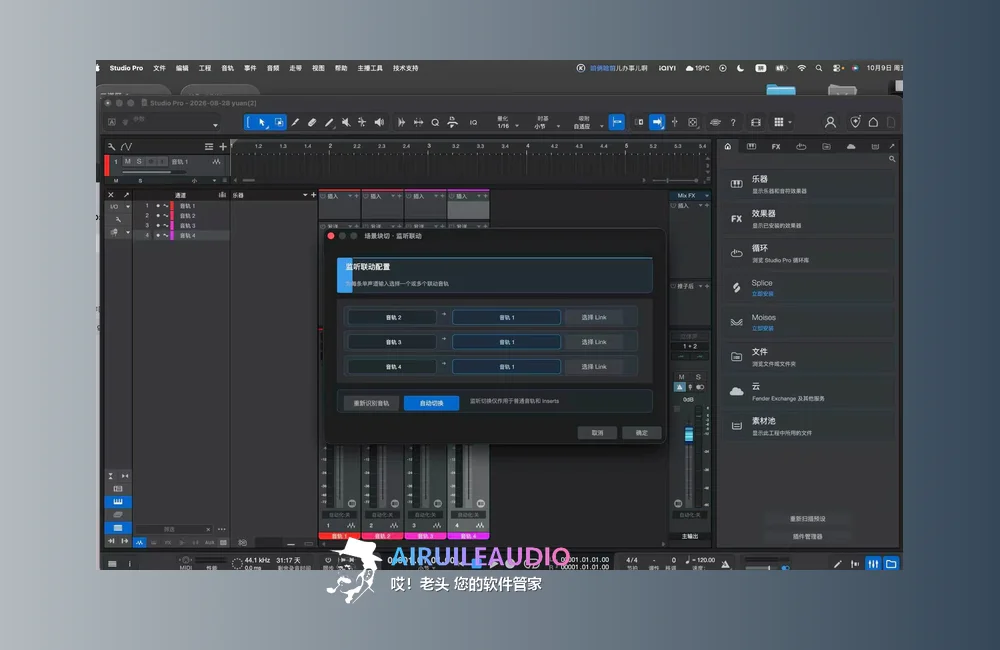Open the Browse folder icon in bottom bar

[x=891, y=564]
